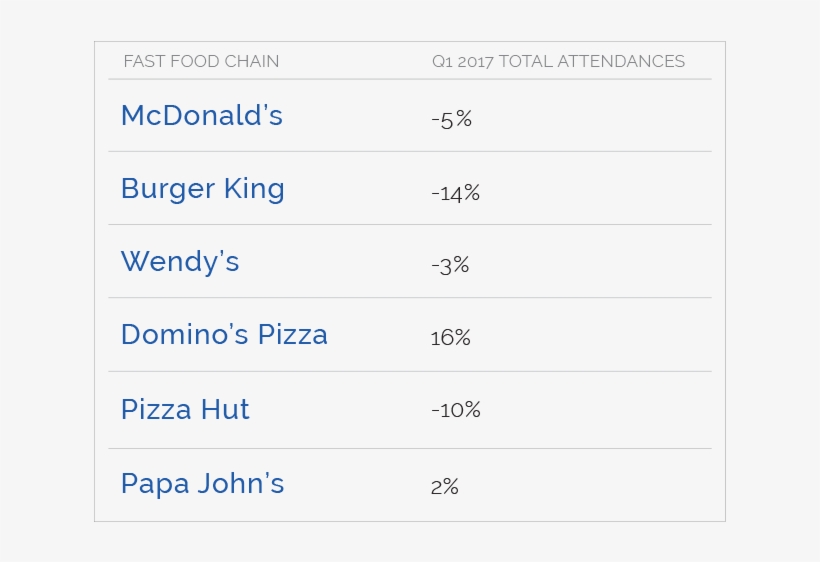Select the Pizza Hut chain name

[185, 410]
